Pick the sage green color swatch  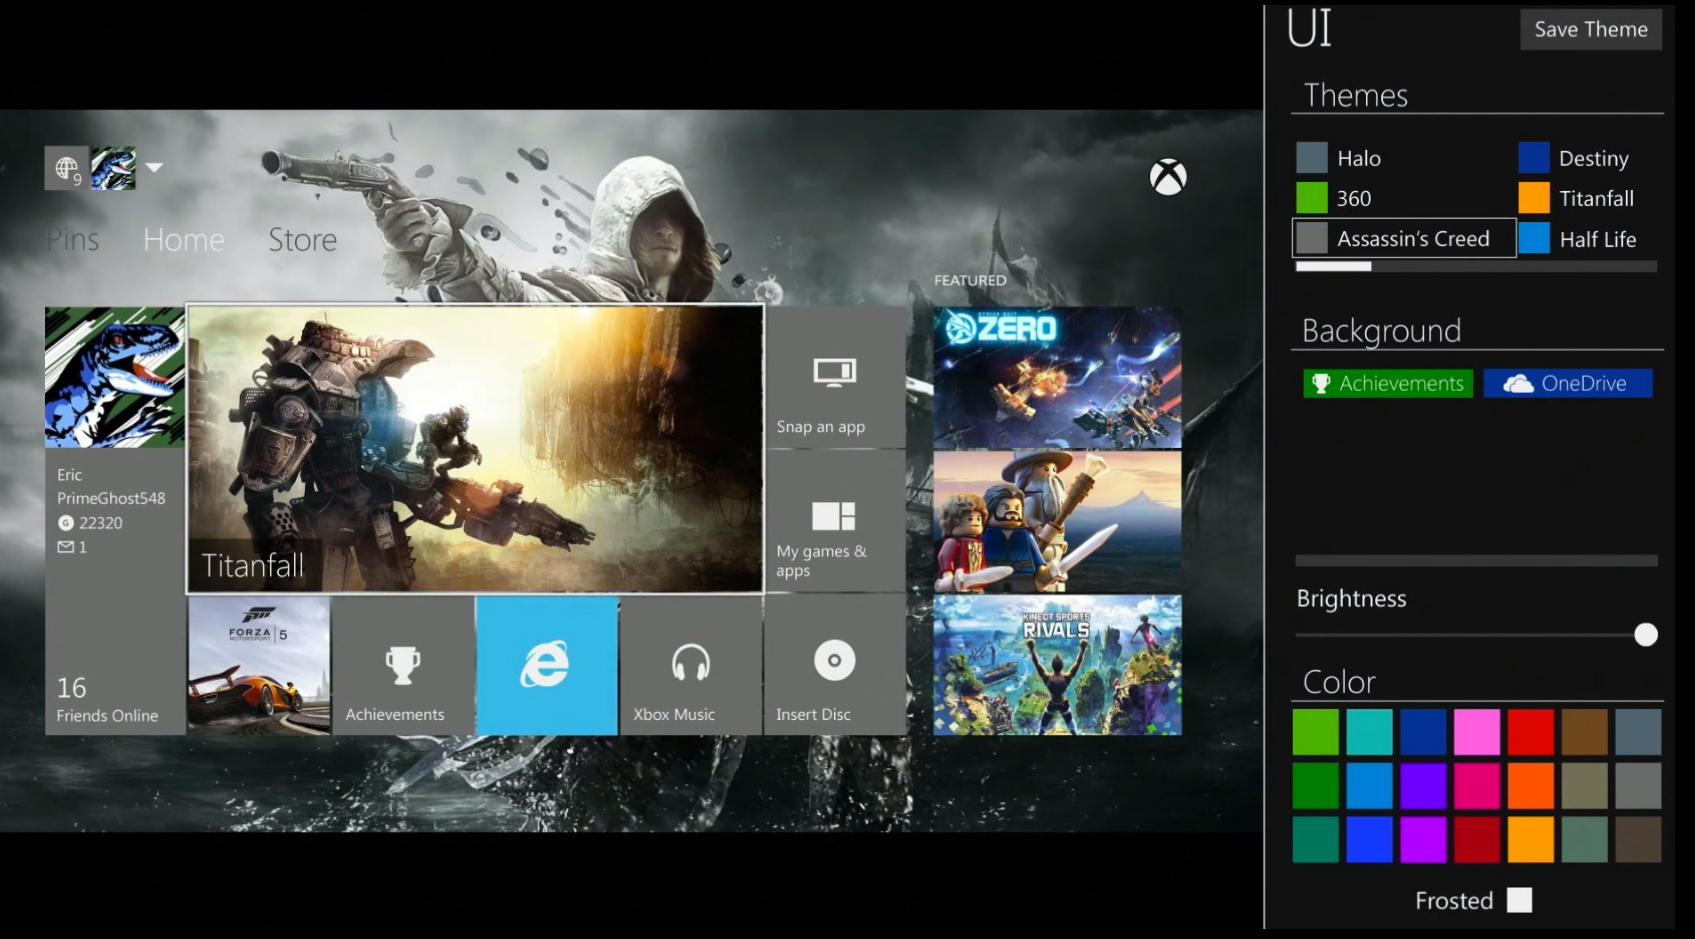[x=1585, y=840]
